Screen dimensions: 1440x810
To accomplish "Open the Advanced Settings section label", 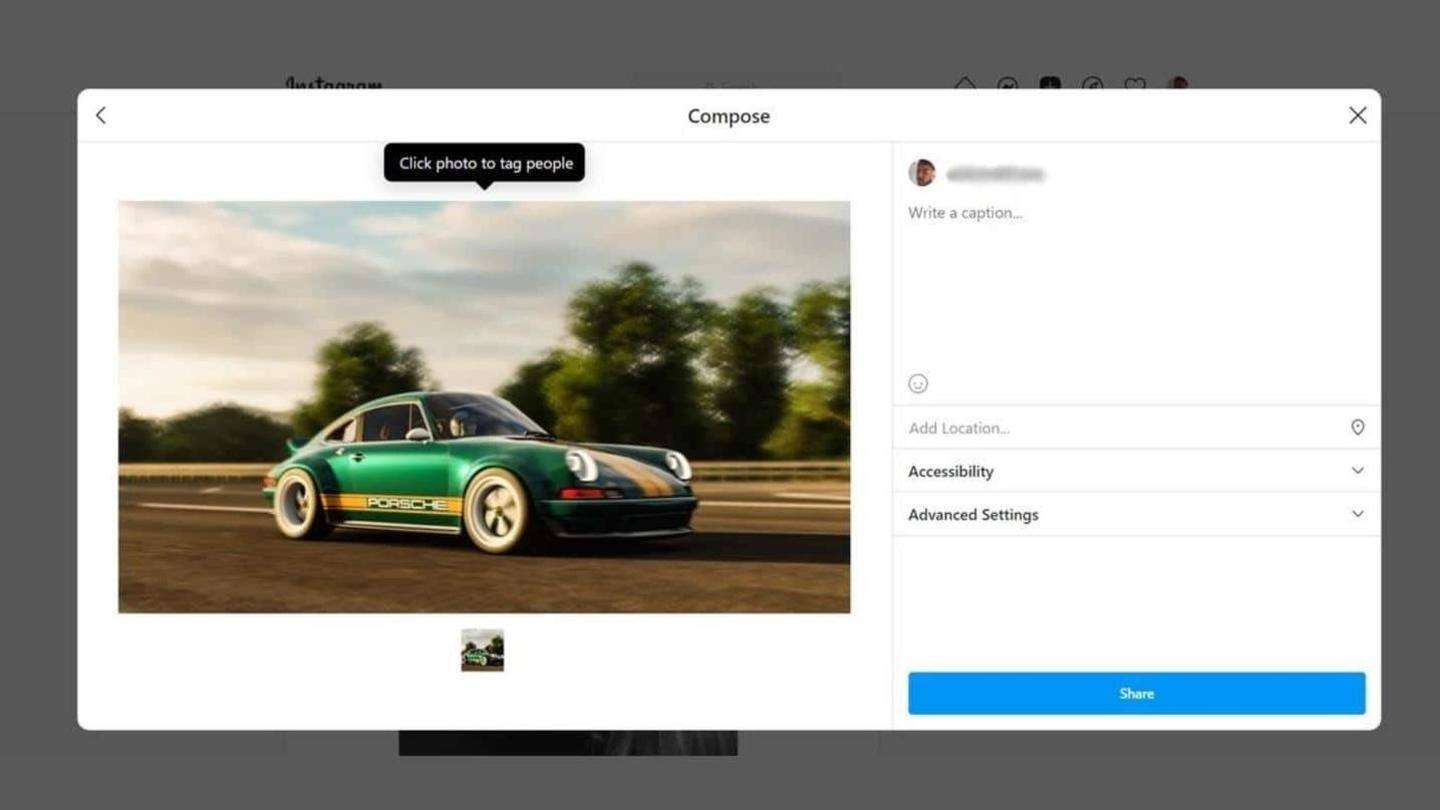I will coord(973,515).
